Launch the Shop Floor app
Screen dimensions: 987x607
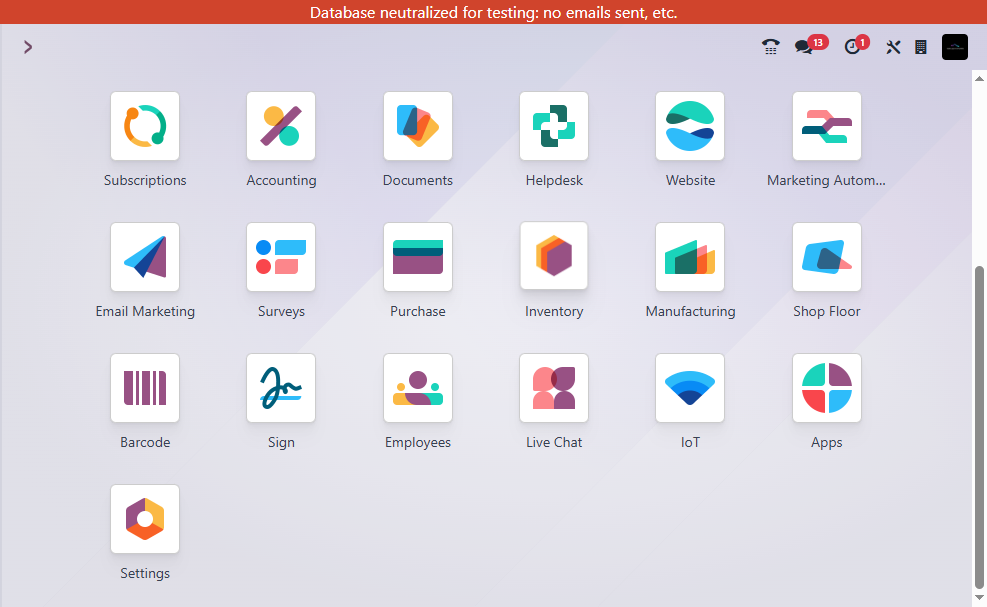point(826,257)
